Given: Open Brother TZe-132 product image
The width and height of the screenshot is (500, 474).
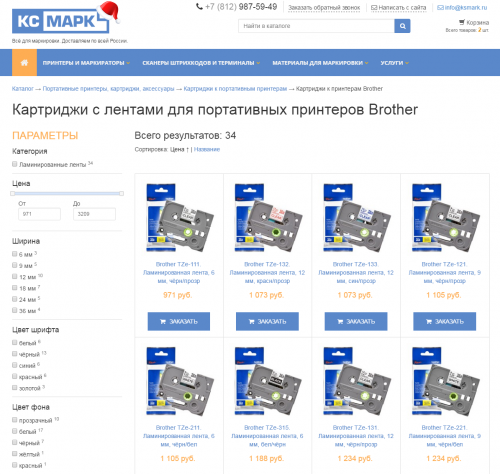Looking at the screenshot, I should (268, 217).
